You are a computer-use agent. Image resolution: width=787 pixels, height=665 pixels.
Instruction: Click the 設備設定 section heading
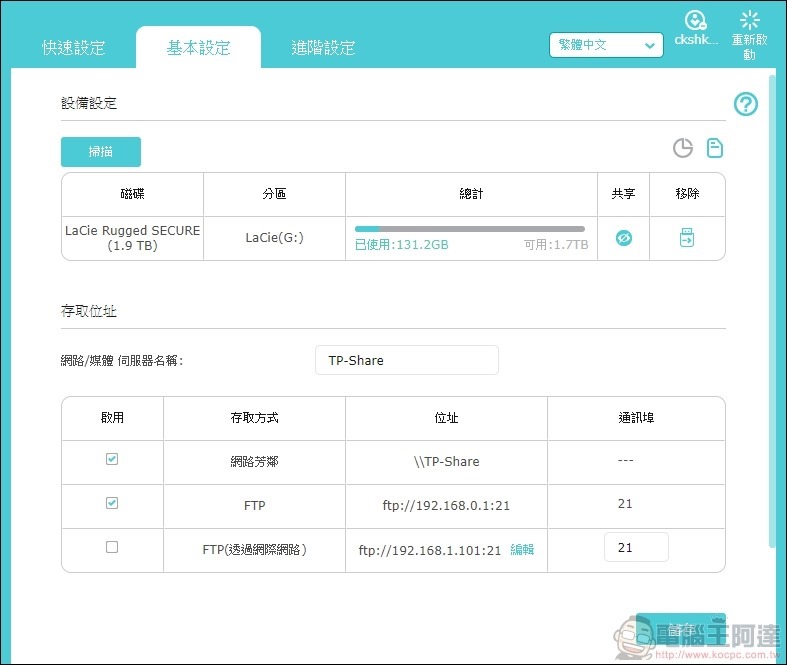89,103
